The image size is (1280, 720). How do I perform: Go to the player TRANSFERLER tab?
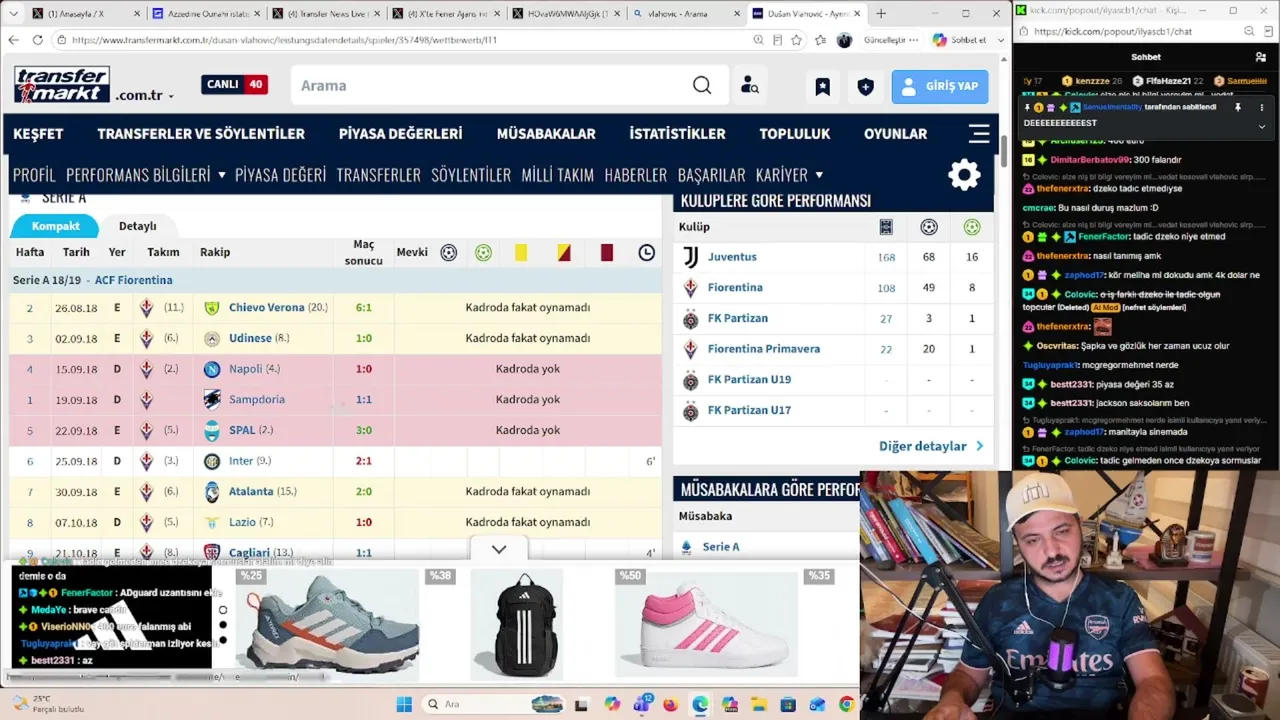(378, 175)
